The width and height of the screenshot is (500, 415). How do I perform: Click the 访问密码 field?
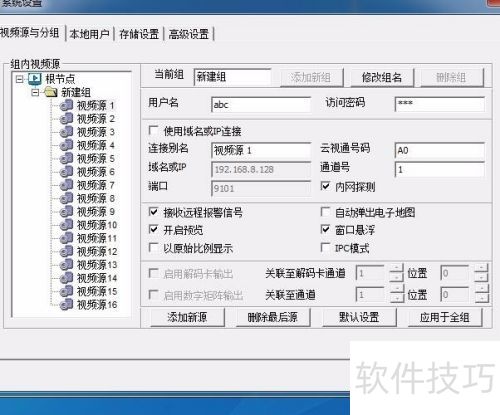pyautogui.click(x=440, y=104)
